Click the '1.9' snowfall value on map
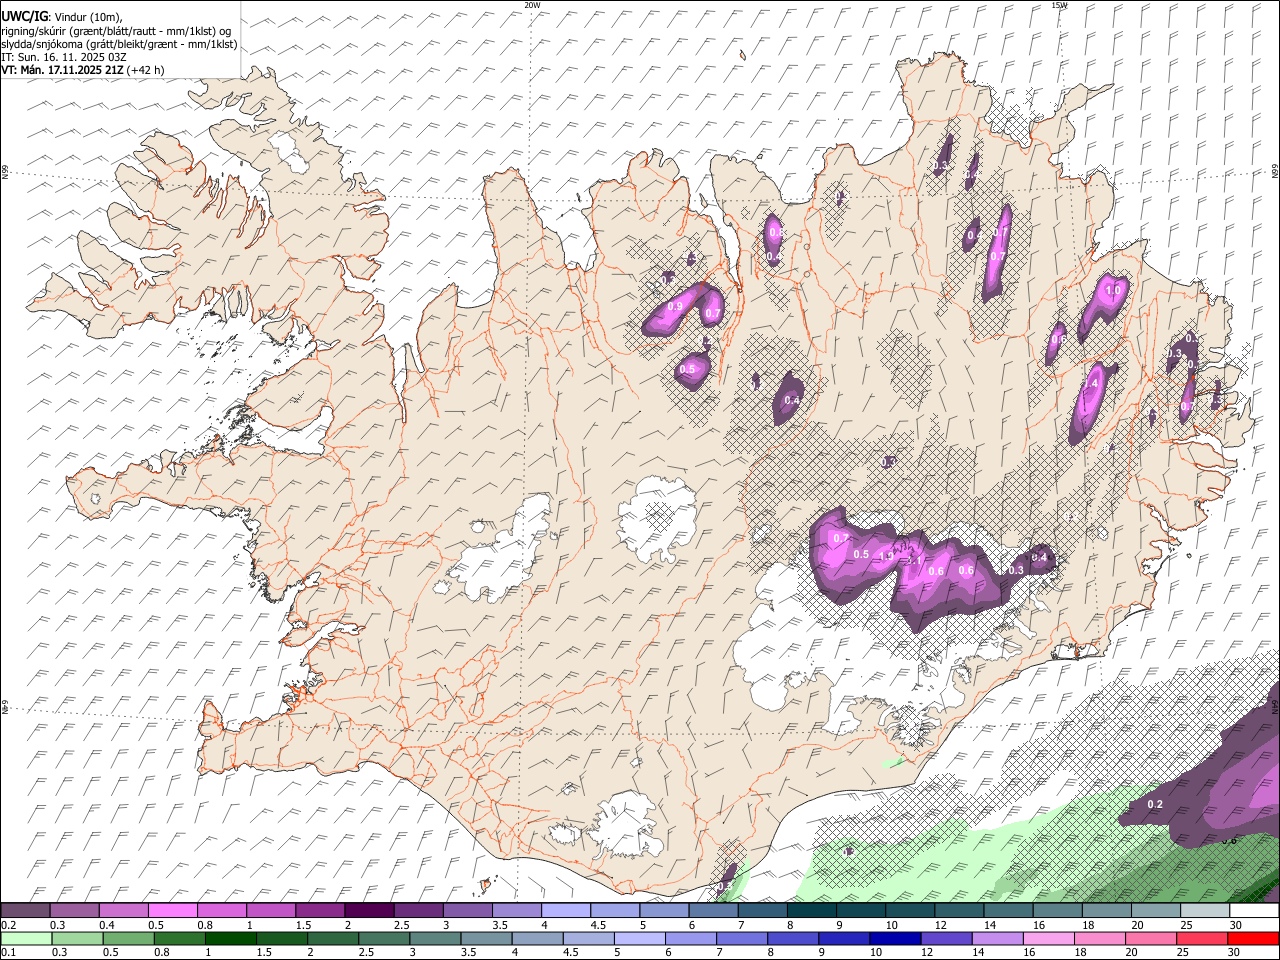The image size is (1280, 960). click(x=885, y=556)
